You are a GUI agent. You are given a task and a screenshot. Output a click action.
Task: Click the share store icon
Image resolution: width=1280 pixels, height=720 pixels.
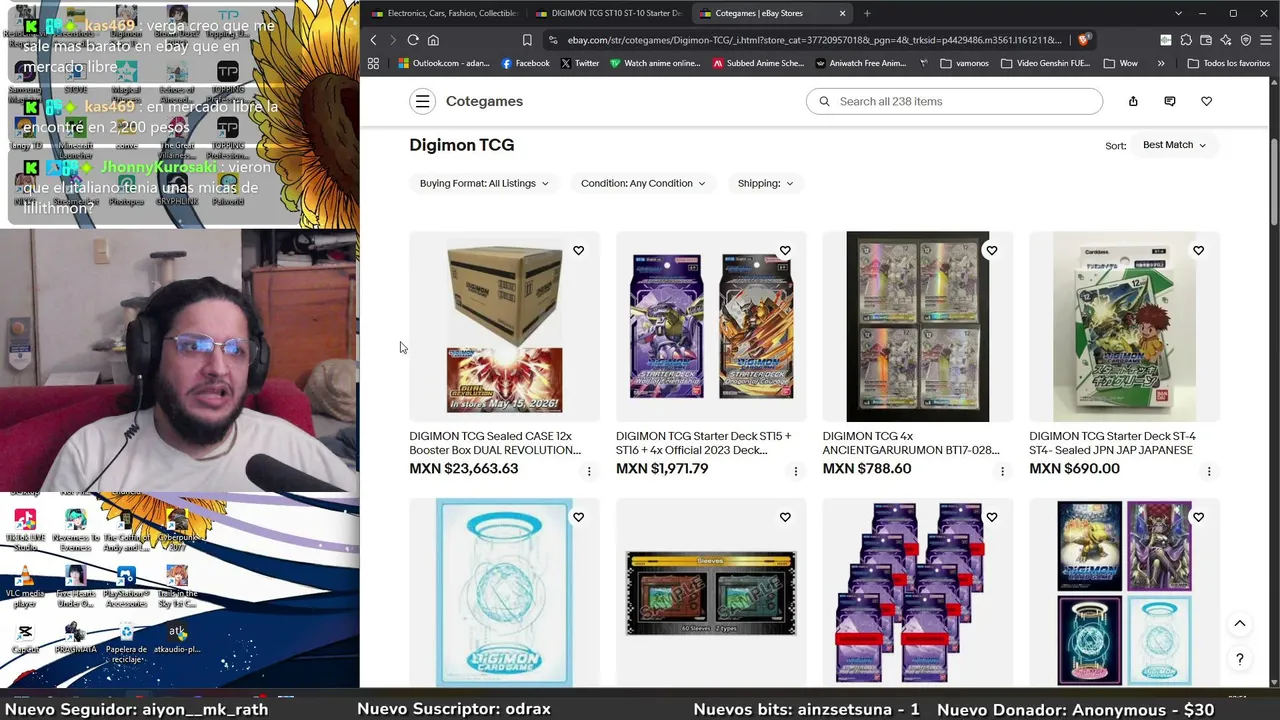click(1133, 101)
